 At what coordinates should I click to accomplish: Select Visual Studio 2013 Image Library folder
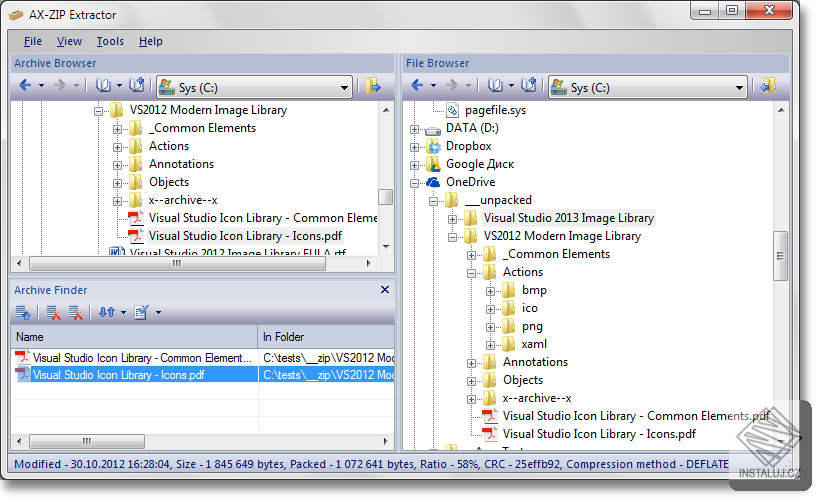568,218
